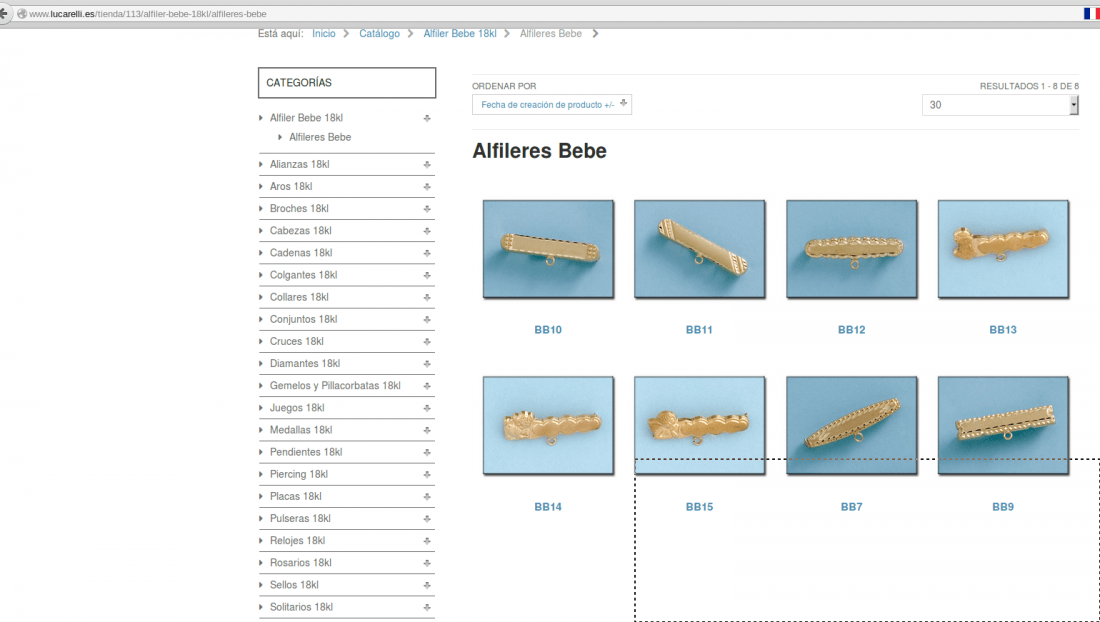Click the French flag language icon
1100x622 pixels.
pyautogui.click(x=1092, y=13)
